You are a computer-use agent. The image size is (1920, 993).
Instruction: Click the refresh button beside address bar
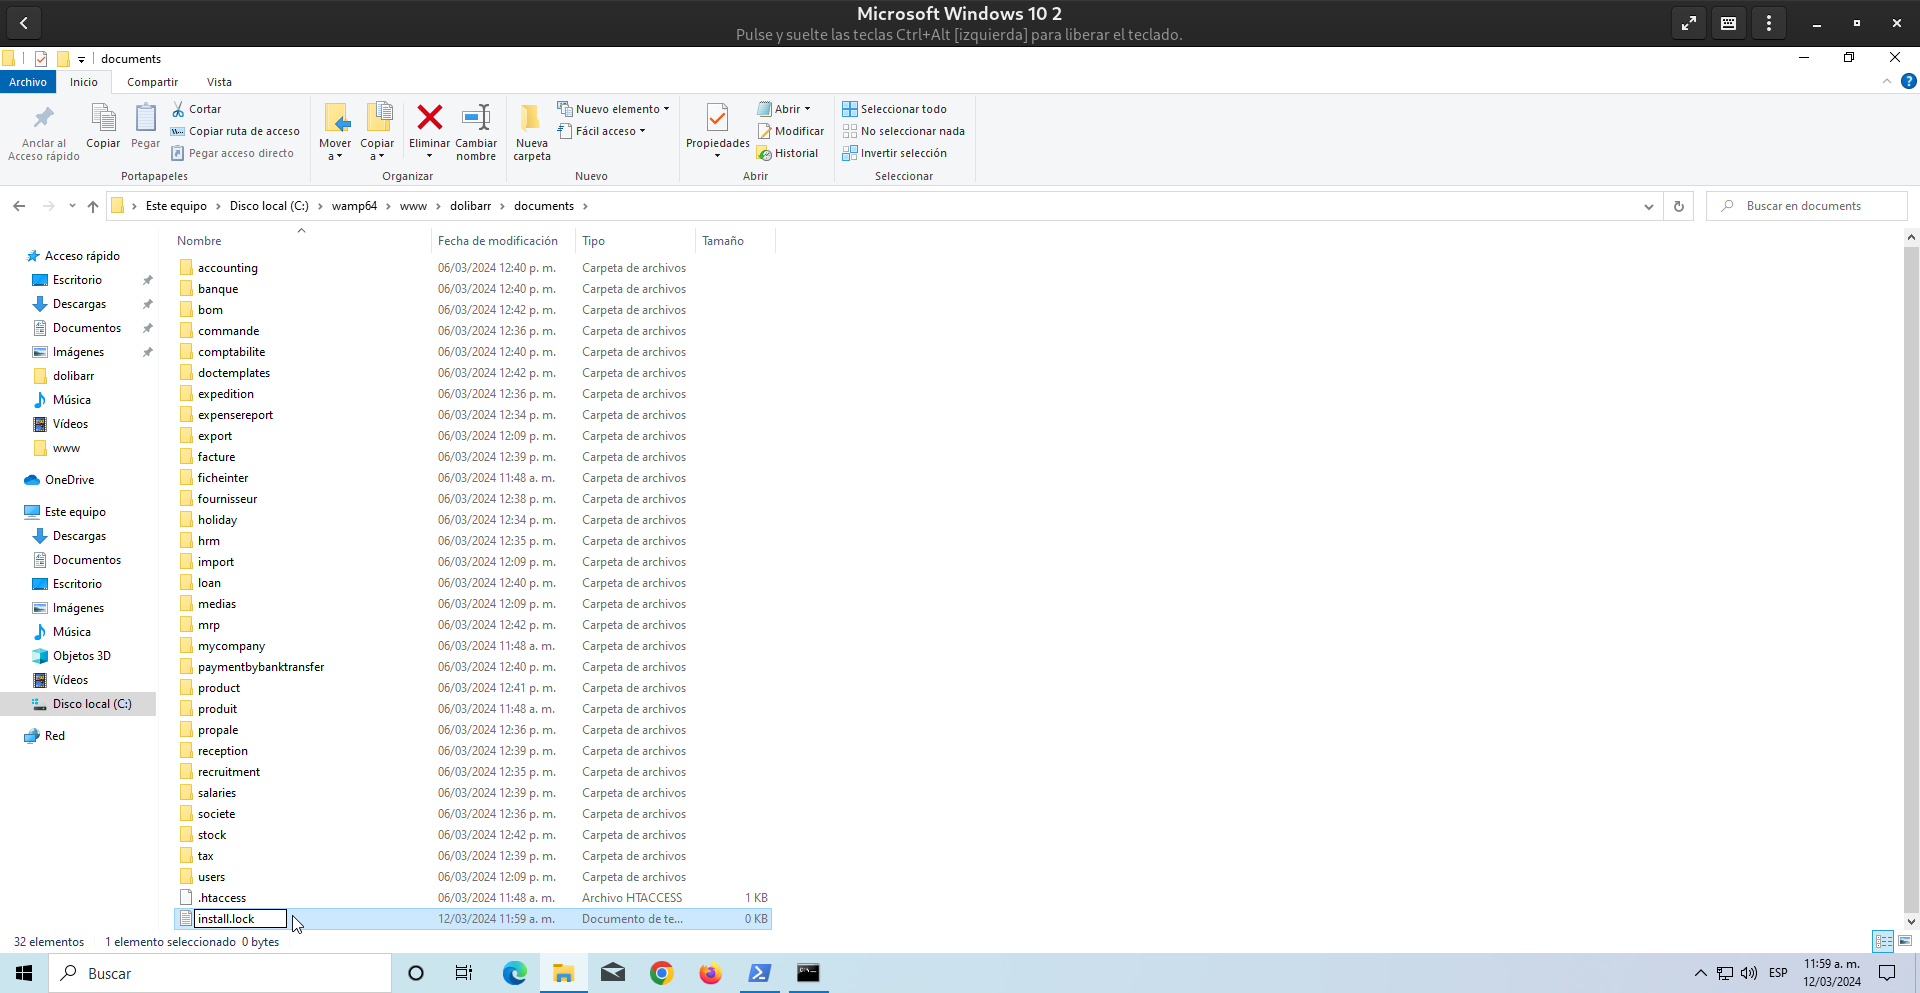click(x=1679, y=206)
